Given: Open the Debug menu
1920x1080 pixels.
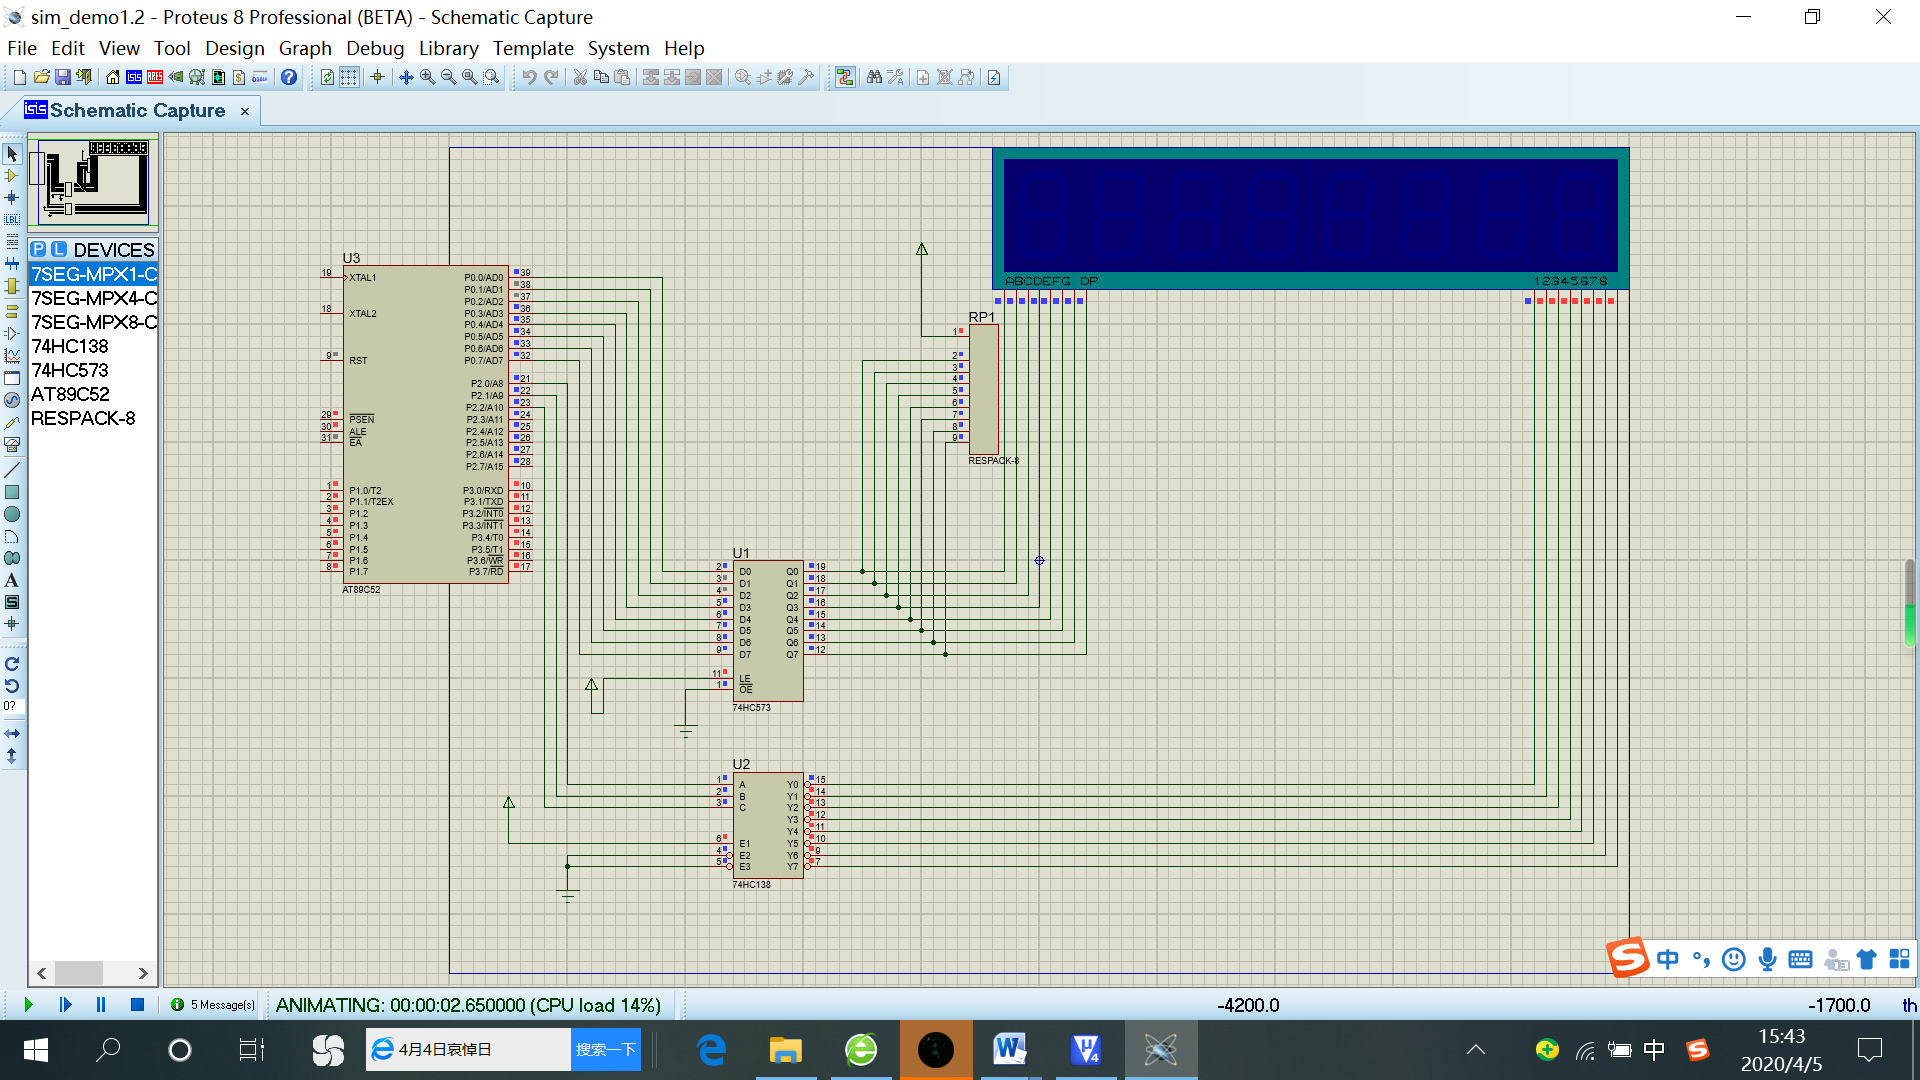Looking at the screenshot, I should click(375, 48).
